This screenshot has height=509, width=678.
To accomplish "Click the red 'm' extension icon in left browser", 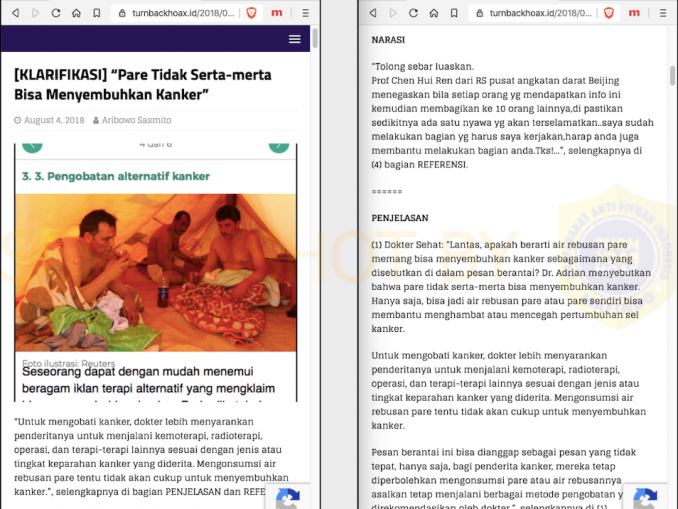I will coord(277,13).
